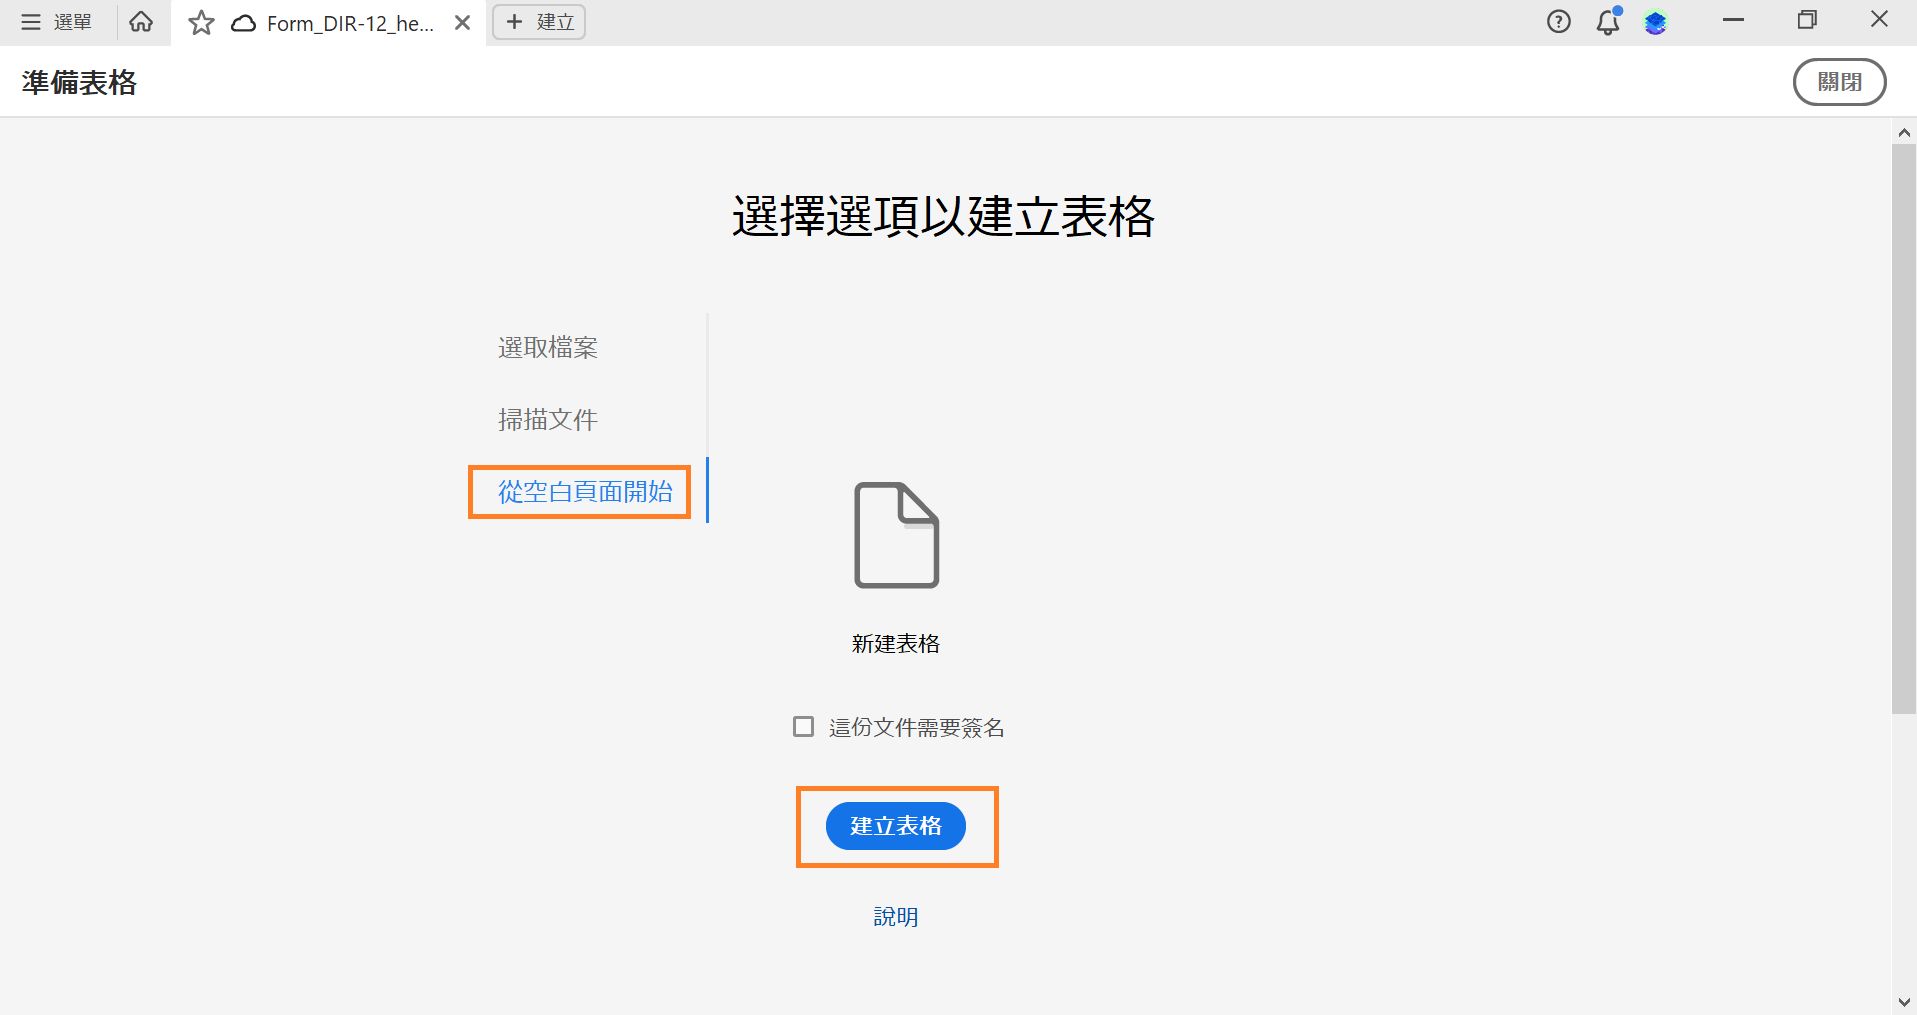This screenshot has height=1015, width=1917.
Task: Select the 新建表格 blank document icon
Action: (895, 536)
